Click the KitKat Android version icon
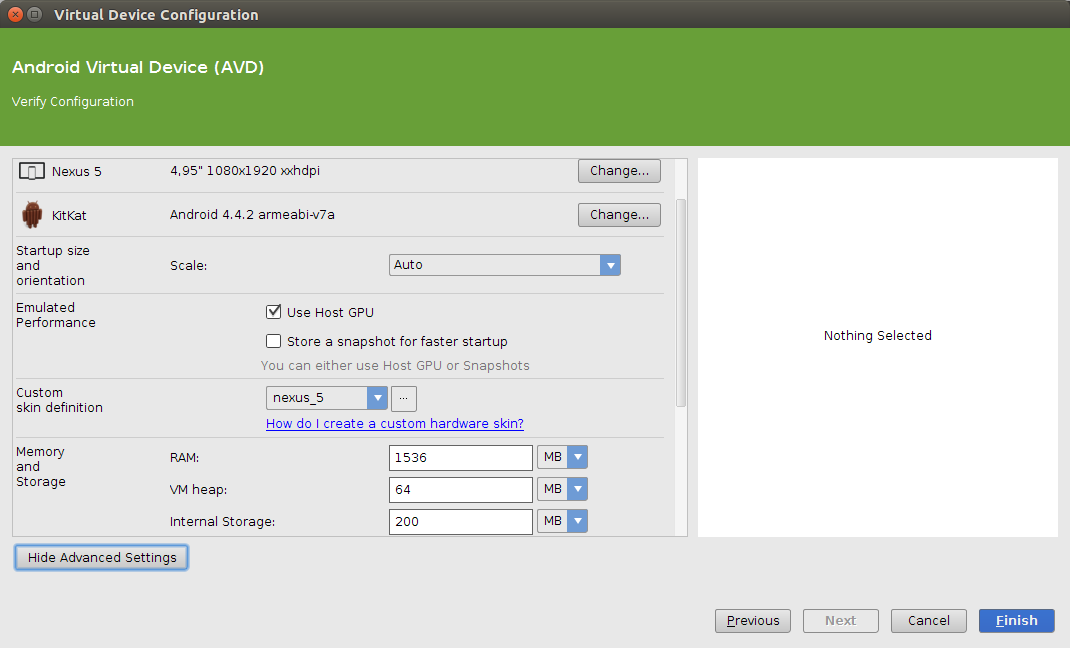This screenshot has width=1070, height=648. click(x=31, y=215)
